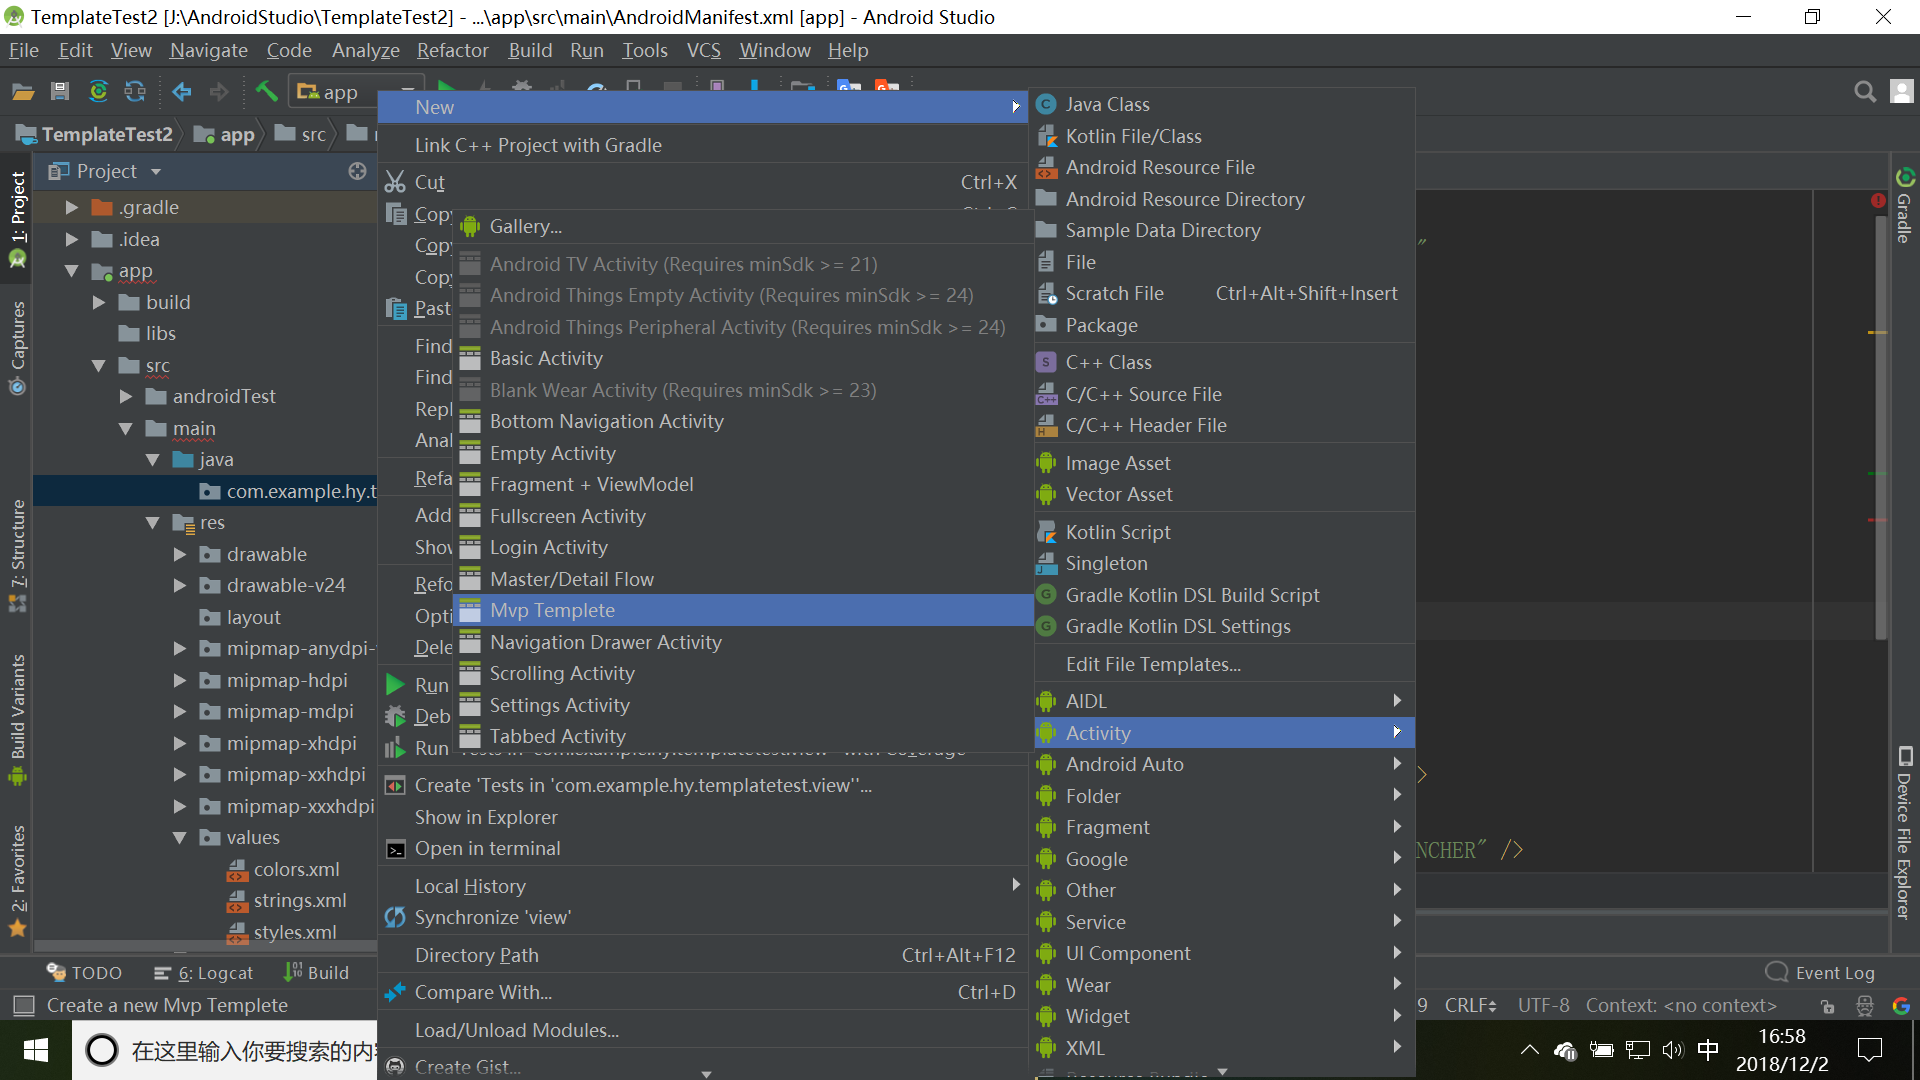The width and height of the screenshot is (1920, 1080).
Task: Select the colors.xml file
Action: click(296, 869)
